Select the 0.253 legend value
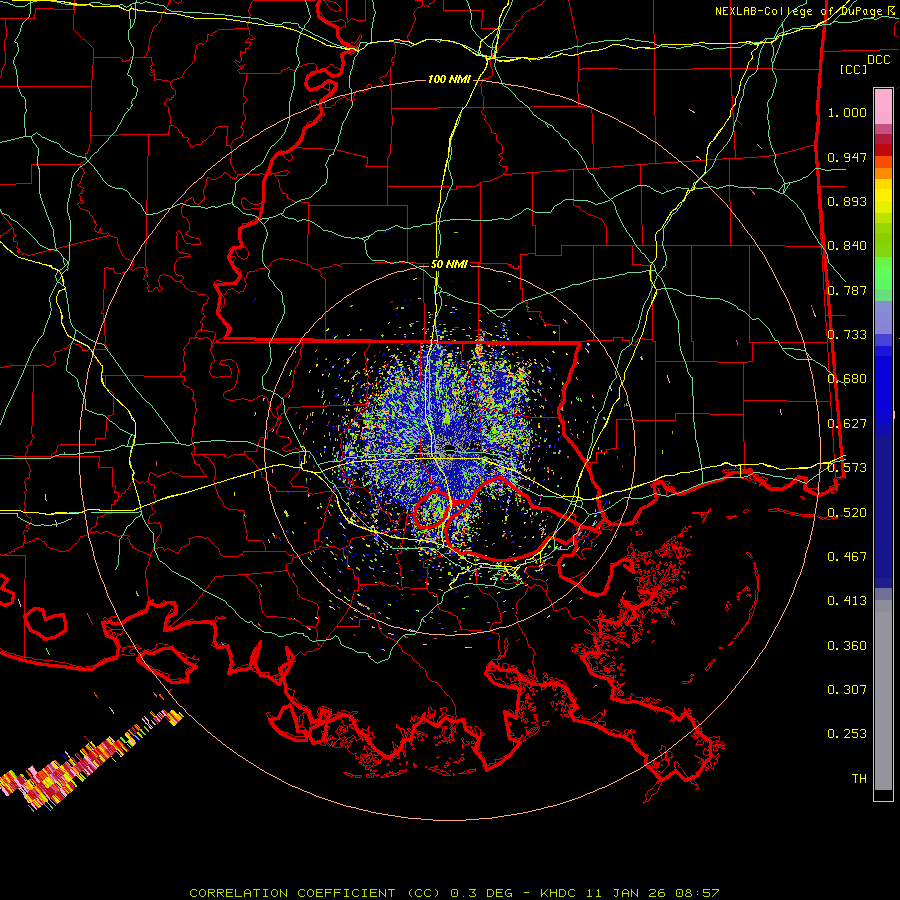 point(847,734)
